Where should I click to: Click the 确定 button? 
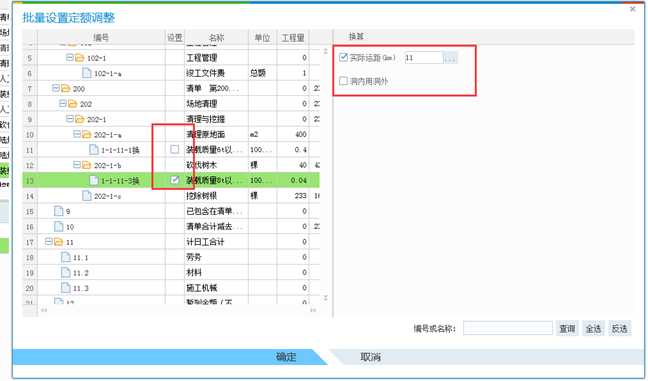coord(286,357)
